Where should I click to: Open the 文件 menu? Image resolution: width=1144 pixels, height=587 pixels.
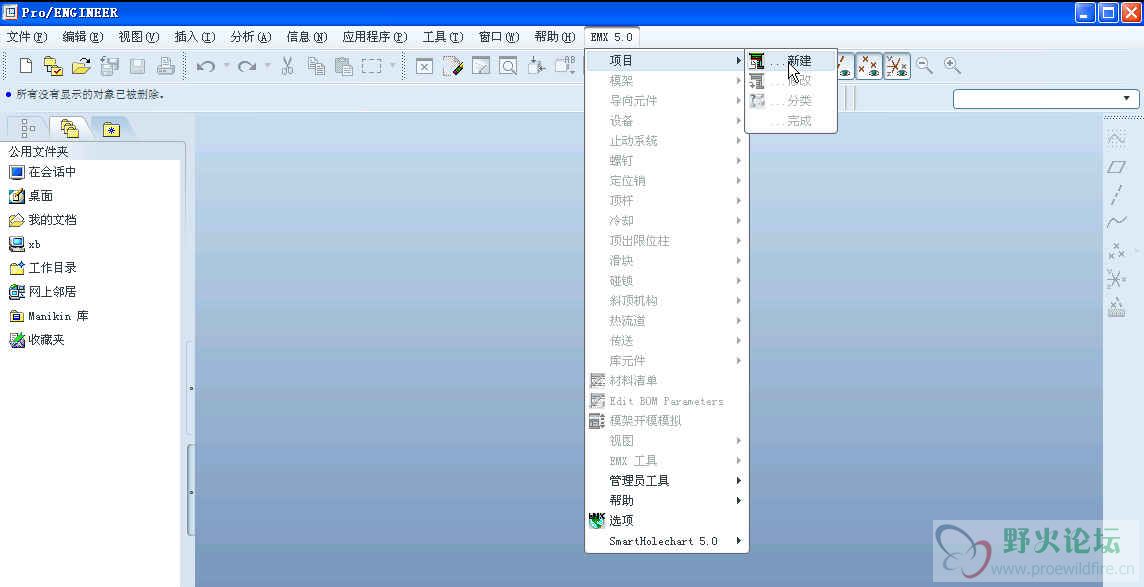click(x=27, y=36)
